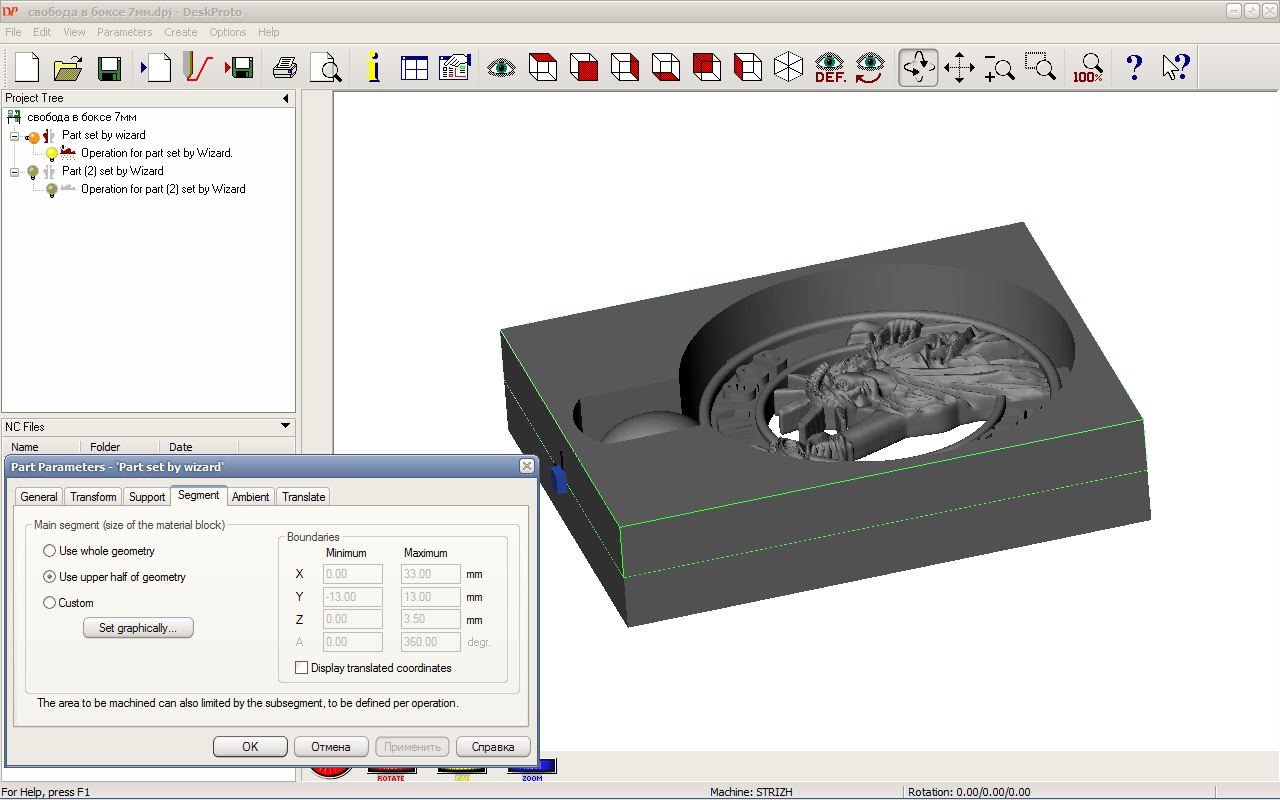
Task: Collapse 'Part (2) set by Wizard' node
Action: pyautogui.click(x=15, y=172)
